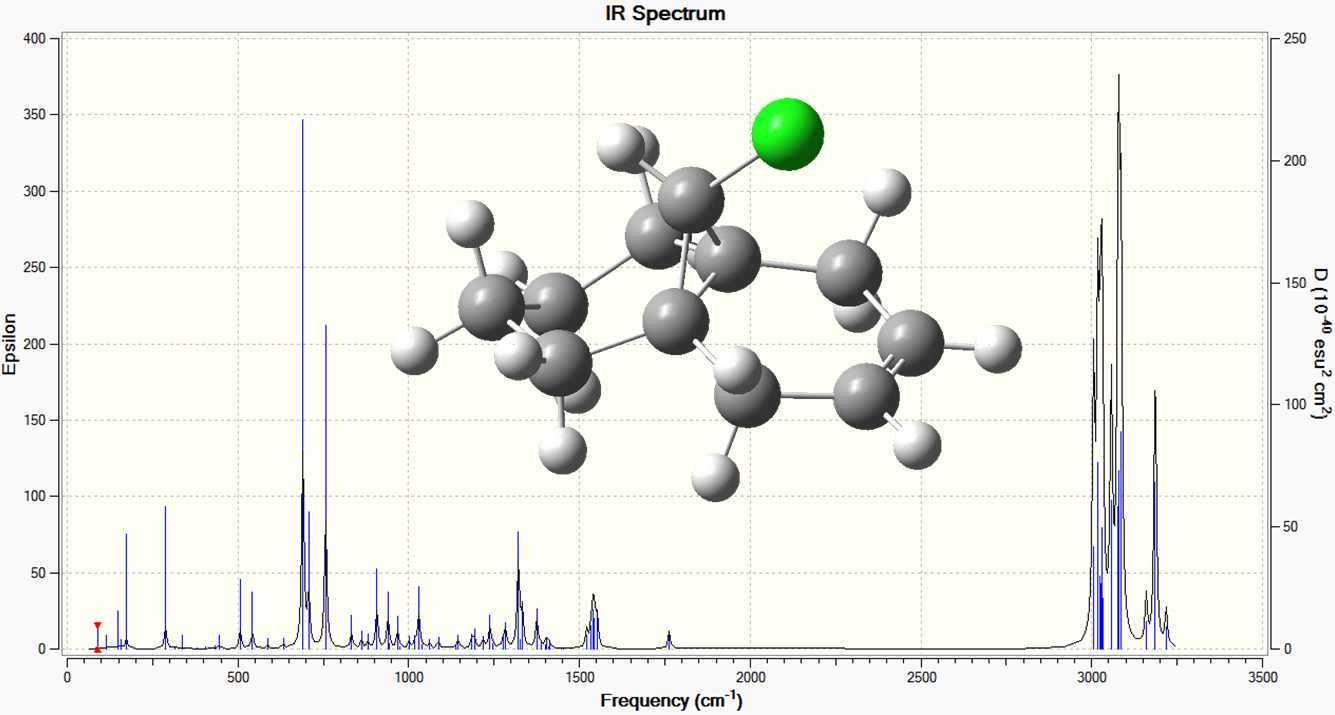Viewport: 1335px width, 715px height.
Task: Select the hydrogen atom farthest right on molecule
Action: pyautogui.click(x=997, y=348)
